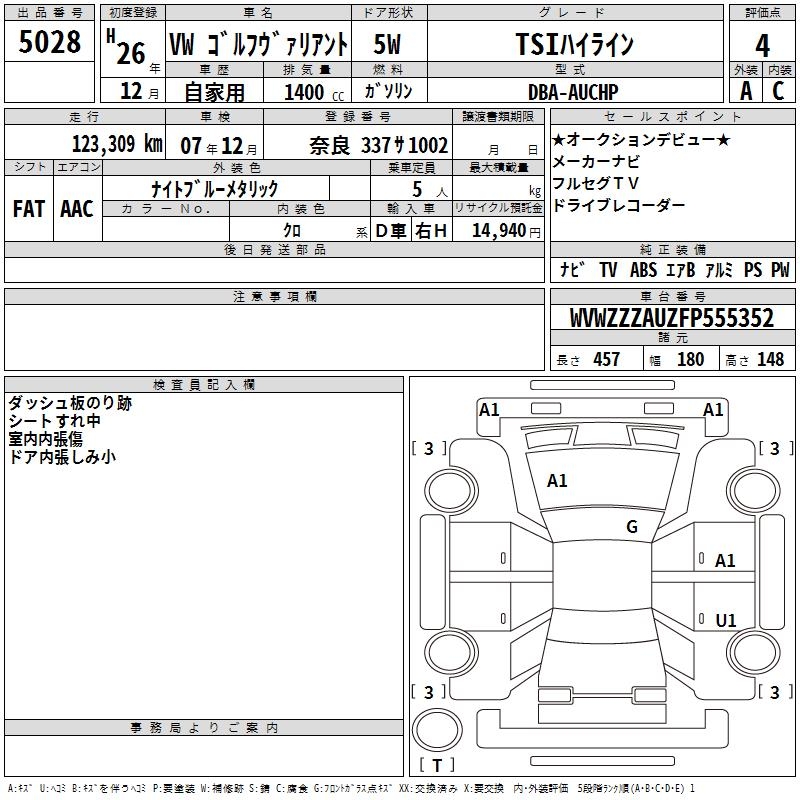Click the model code DBA-AUCHP
The image size is (800, 800).
(573, 92)
